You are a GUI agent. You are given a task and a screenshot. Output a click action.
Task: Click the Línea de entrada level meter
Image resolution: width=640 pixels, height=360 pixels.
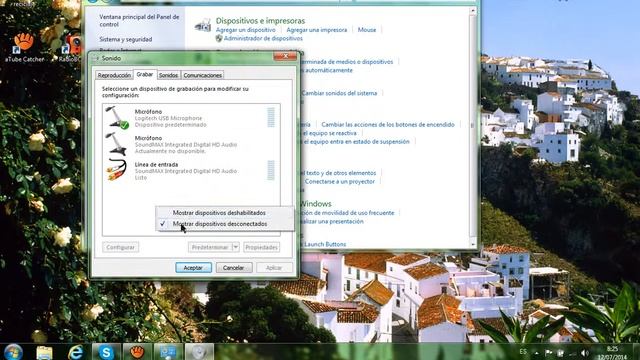271,170
